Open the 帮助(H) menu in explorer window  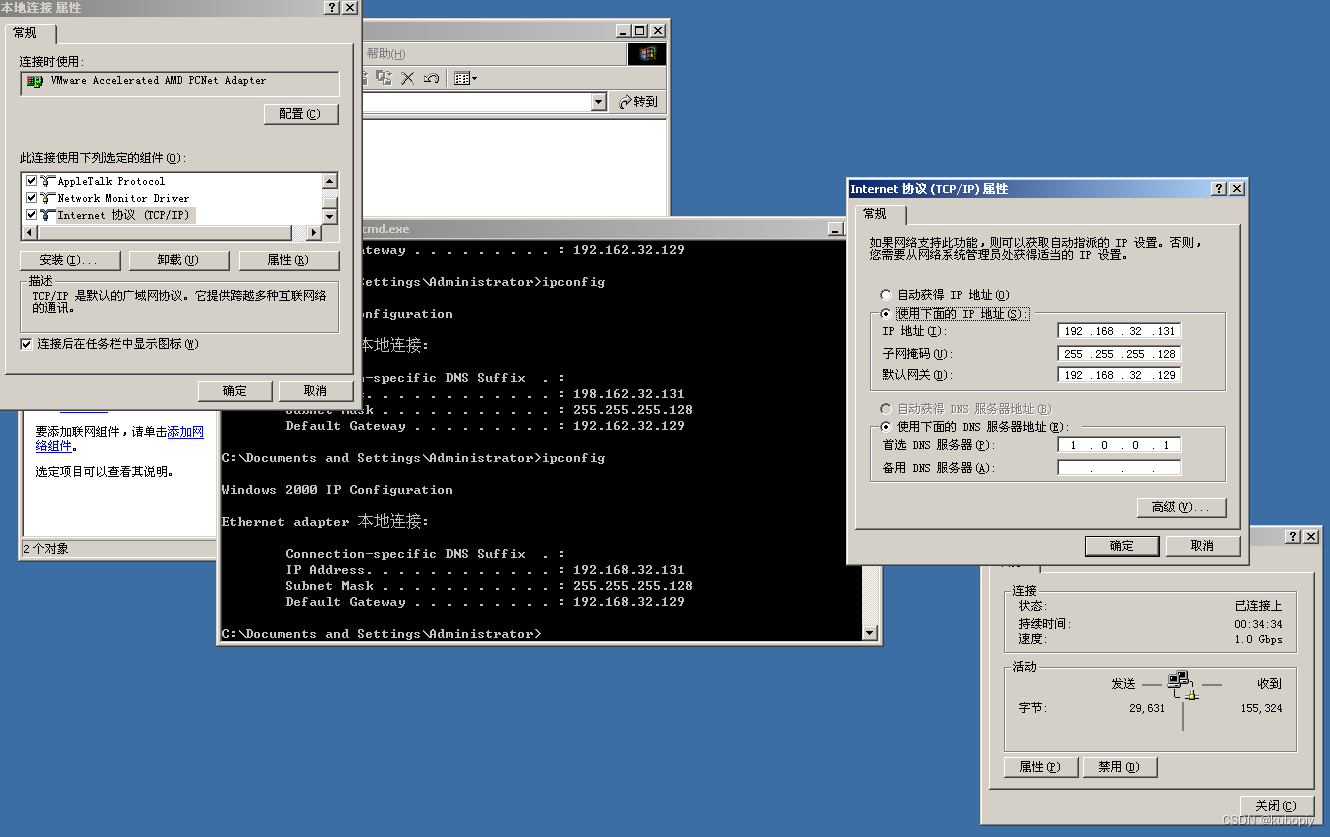click(x=386, y=54)
